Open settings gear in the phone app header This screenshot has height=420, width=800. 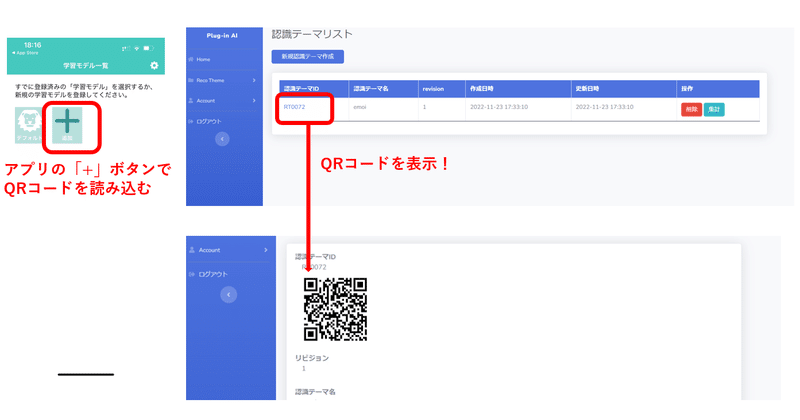coord(154,65)
